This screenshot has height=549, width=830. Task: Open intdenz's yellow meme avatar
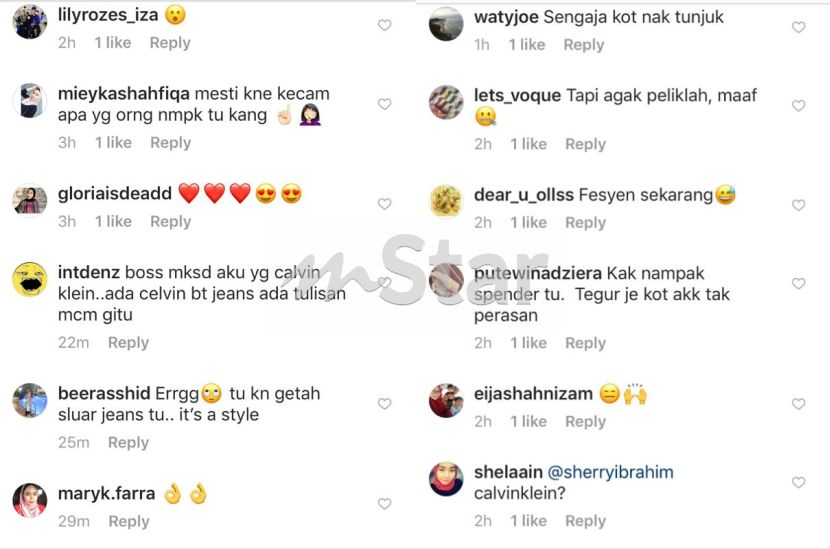coord(30,279)
